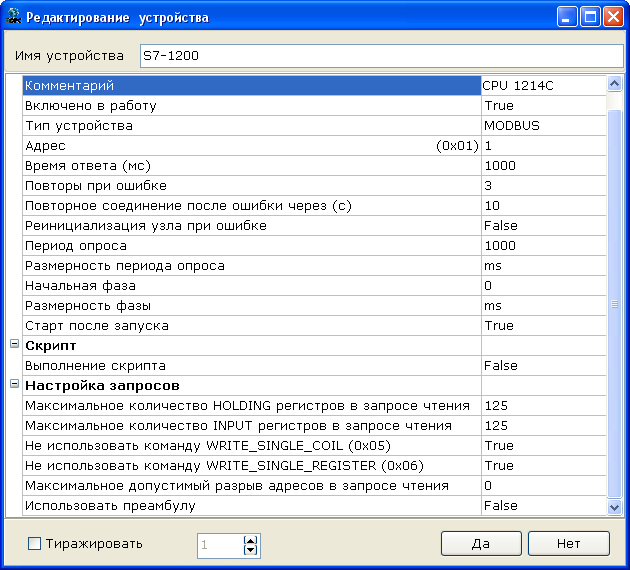The image size is (630, 570).
Task: Increment the Тиражировать counter up arrow
Action: [250, 540]
